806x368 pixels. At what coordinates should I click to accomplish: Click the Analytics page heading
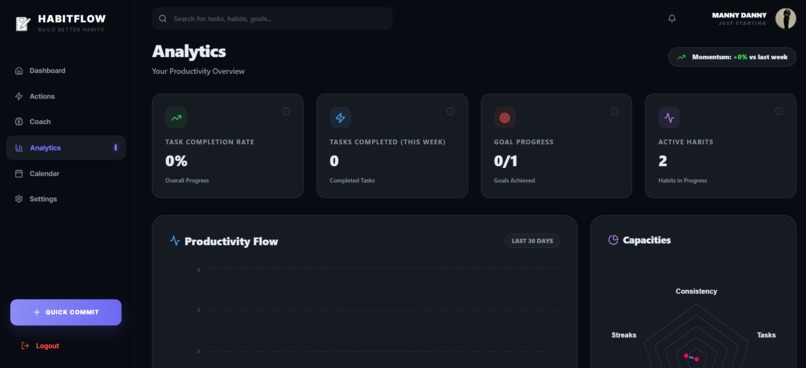(x=189, y=52)
